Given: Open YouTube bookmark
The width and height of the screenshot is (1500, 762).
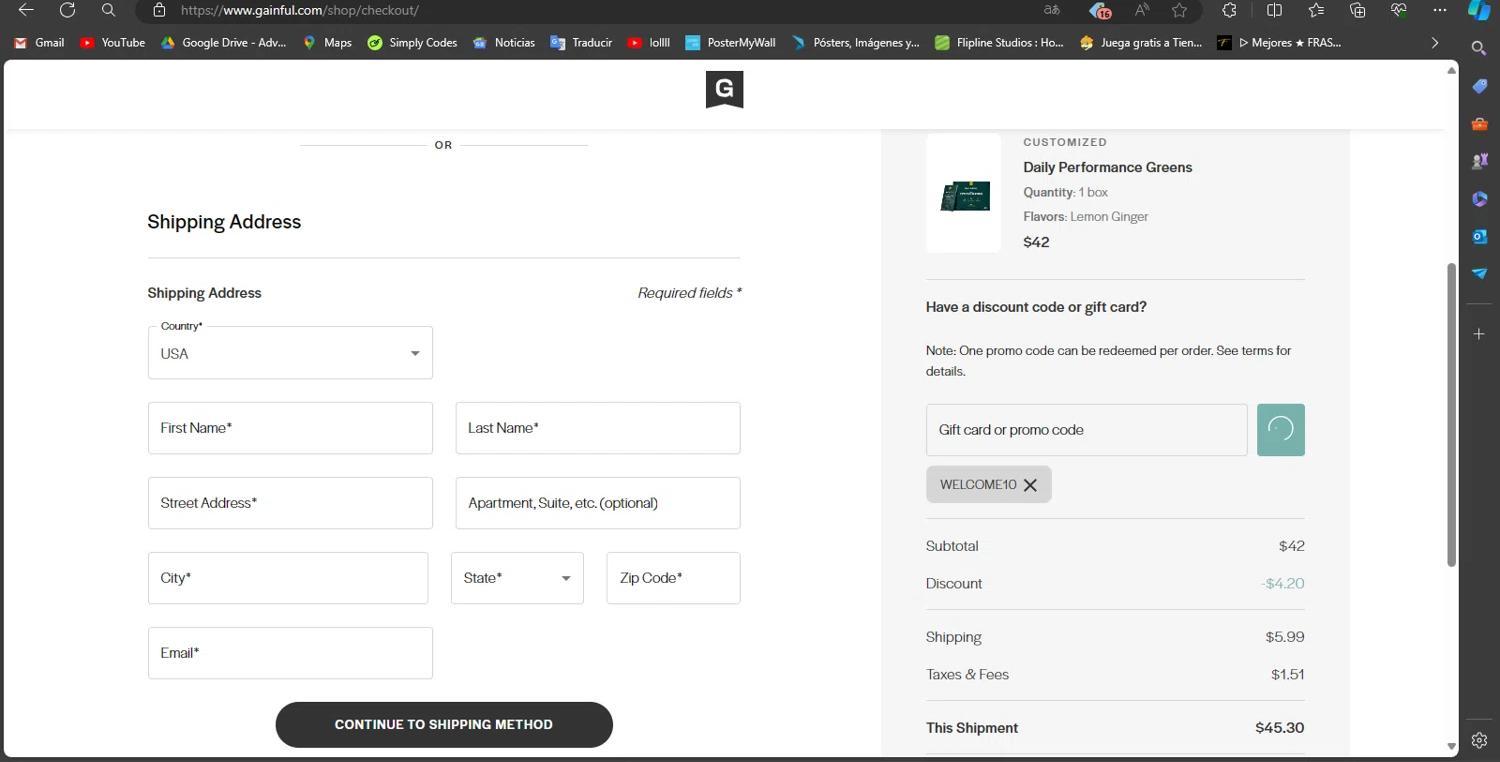Looking at the screenshot, I should coord(112,43).
